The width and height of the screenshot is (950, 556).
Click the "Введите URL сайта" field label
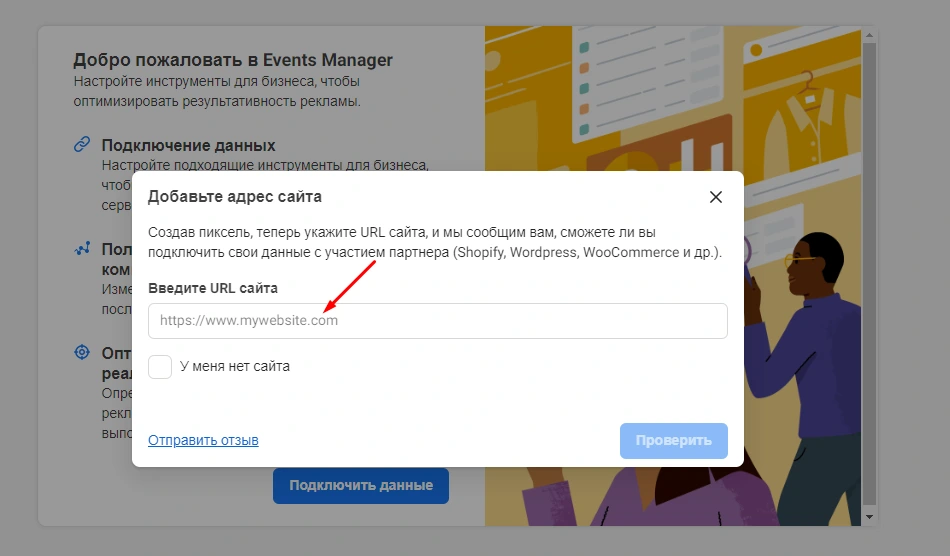pyautogui.click(x=213, y=288)
